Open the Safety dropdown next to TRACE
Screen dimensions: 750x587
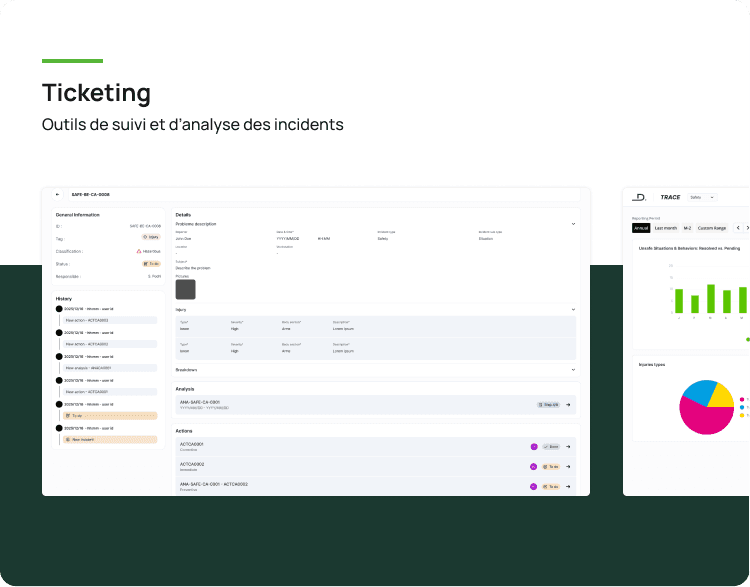[702, 197]
